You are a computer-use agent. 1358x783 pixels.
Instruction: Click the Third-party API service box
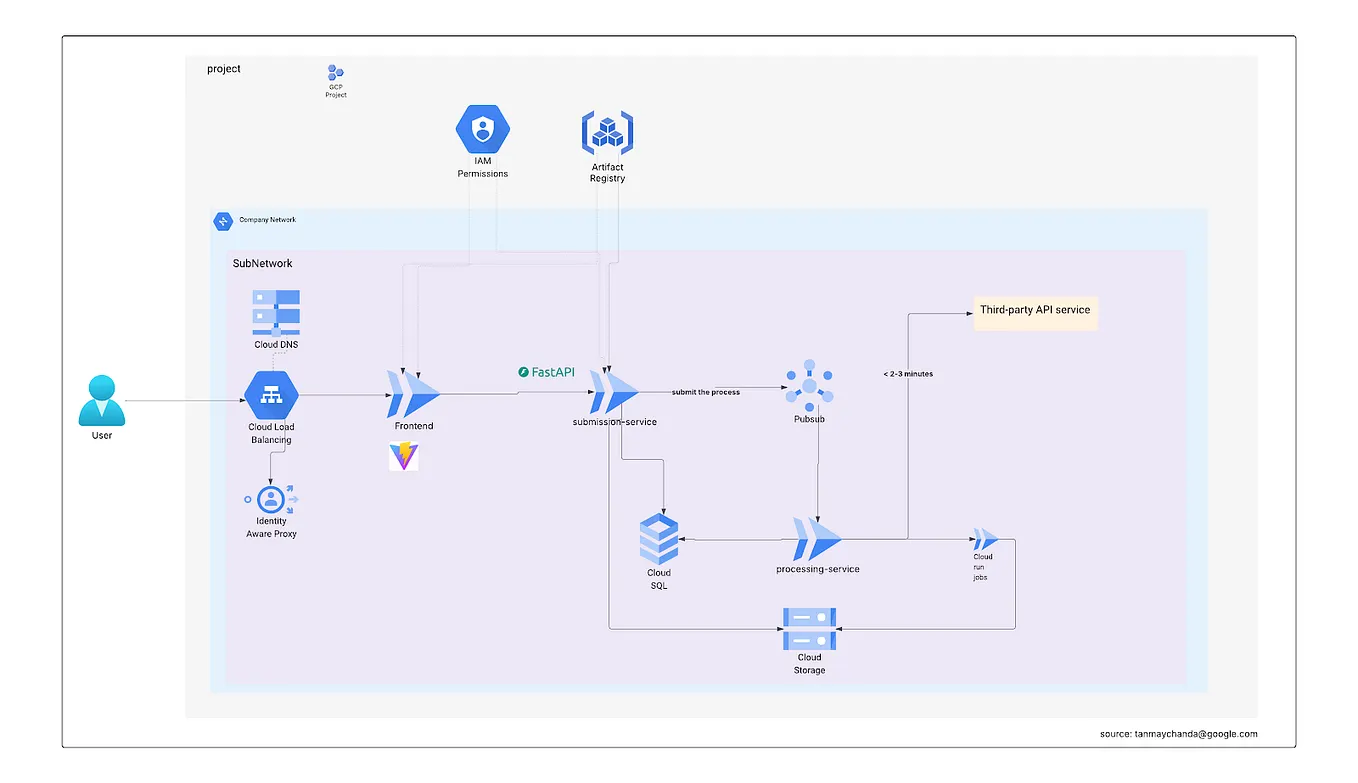pos(1036,311)
